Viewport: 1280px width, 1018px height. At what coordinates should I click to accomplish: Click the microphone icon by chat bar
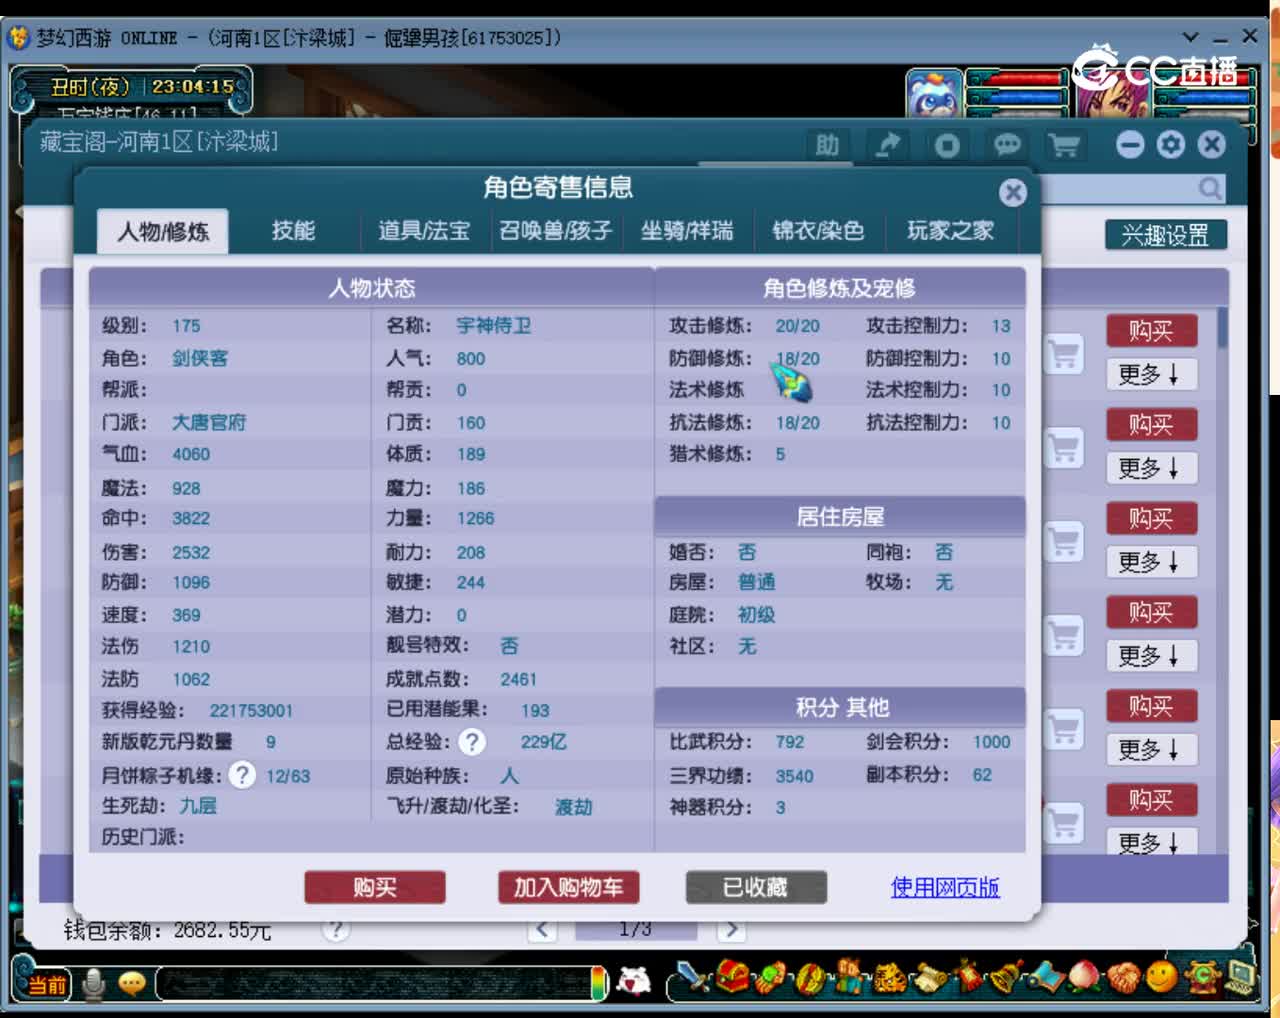(x=94, y=985)
